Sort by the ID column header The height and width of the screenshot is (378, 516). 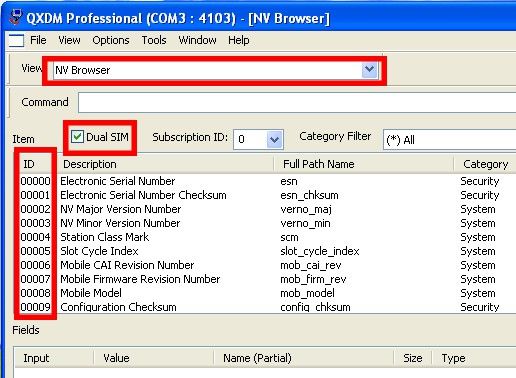tap(29, 164)
